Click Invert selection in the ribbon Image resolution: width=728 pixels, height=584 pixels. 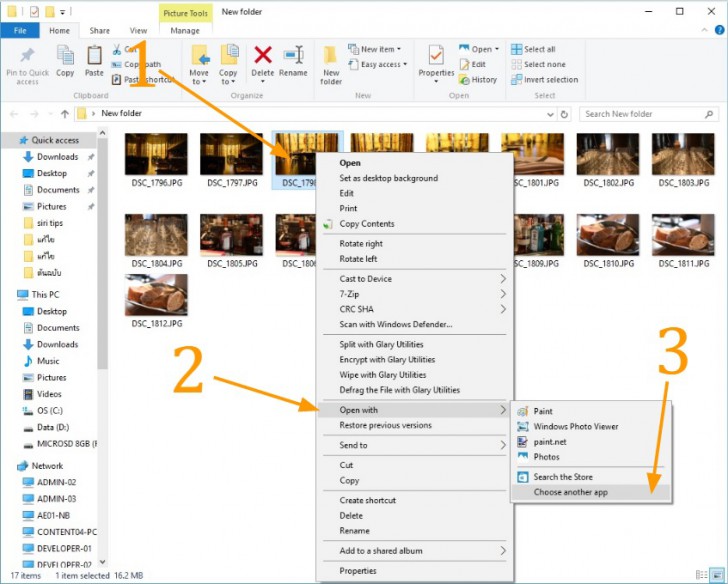point(545,80)
